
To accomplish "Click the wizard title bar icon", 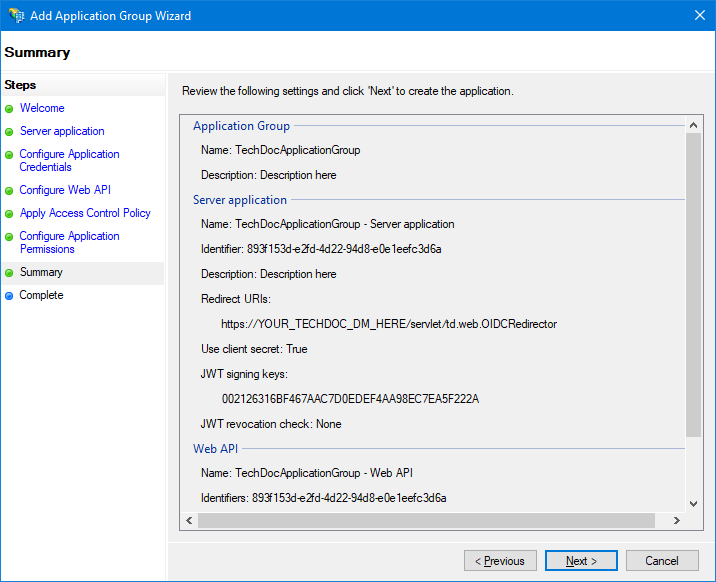I will [16, 16].
